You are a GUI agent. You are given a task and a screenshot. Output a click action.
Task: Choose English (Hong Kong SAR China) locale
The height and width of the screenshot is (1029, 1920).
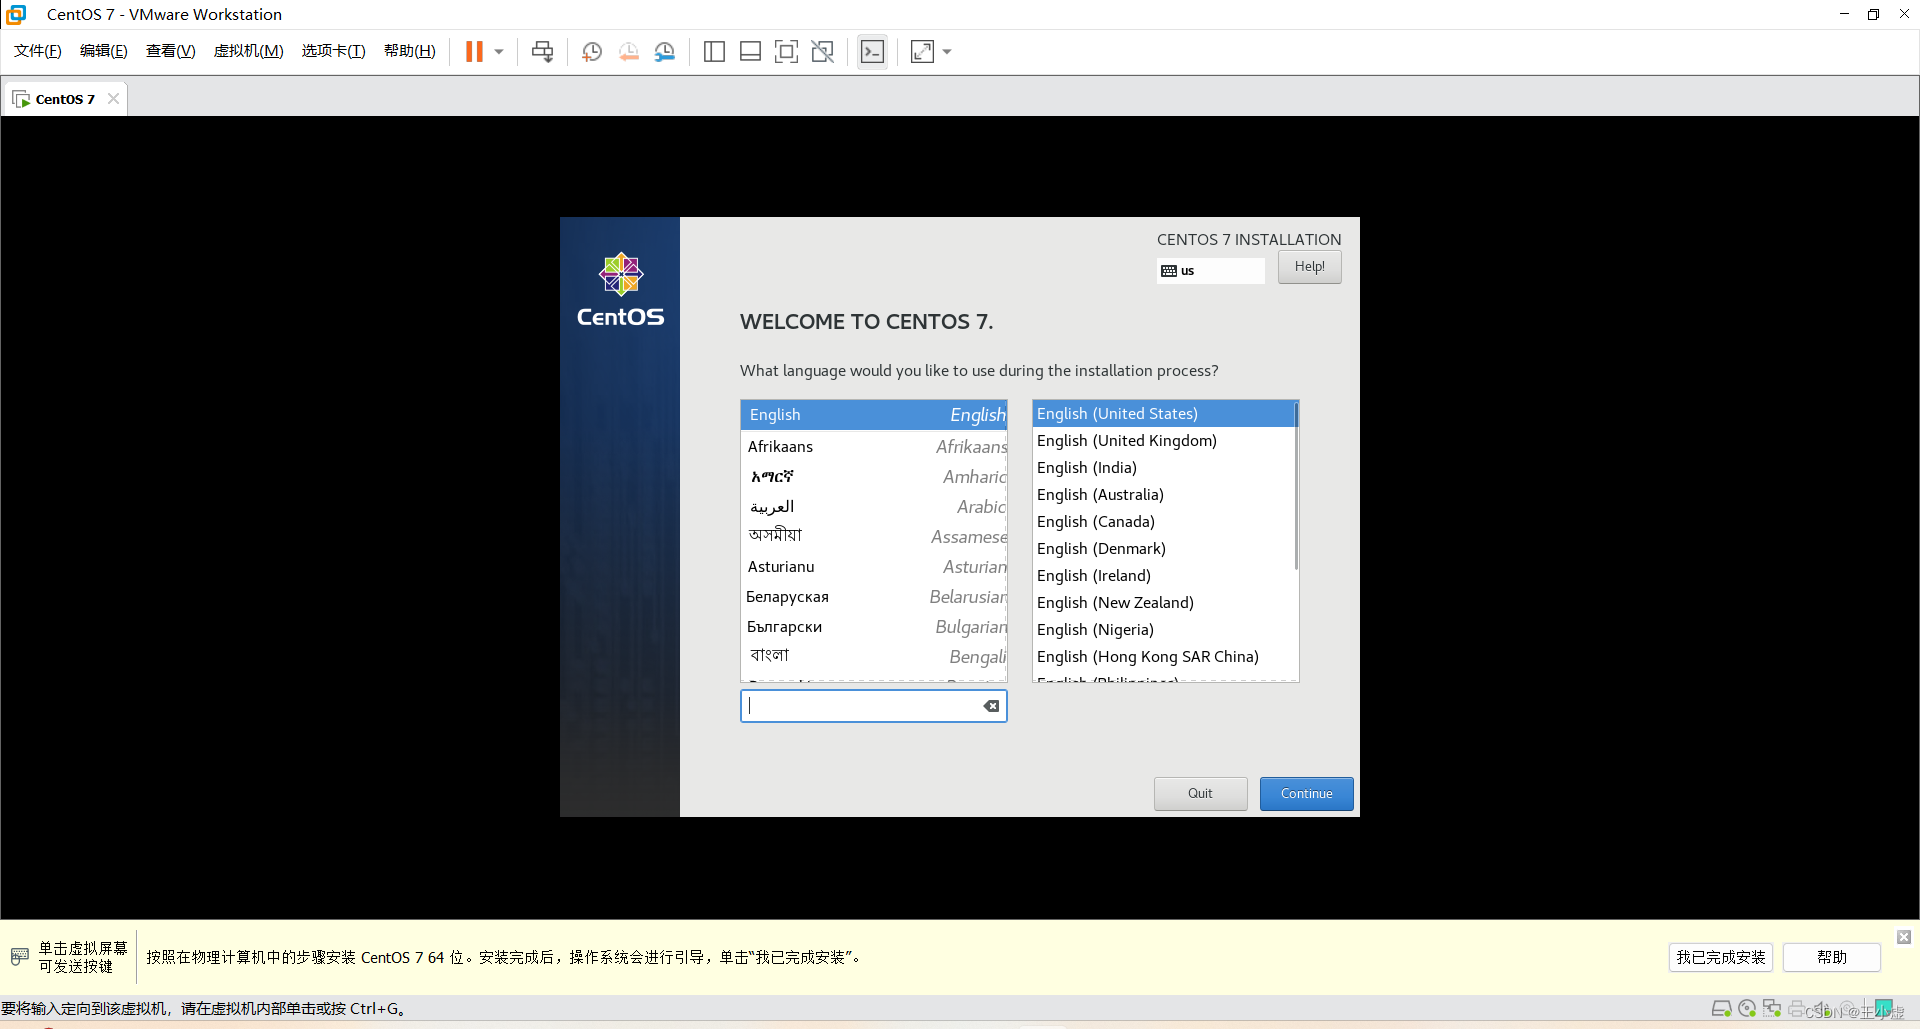[x=1163, y=657]
